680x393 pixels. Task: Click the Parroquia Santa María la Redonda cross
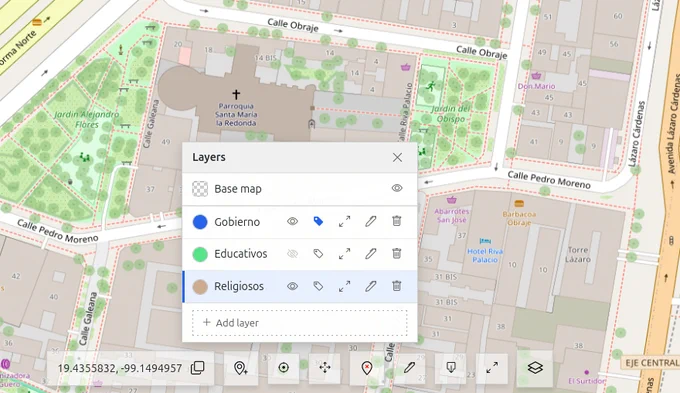[x=236, y=94]
